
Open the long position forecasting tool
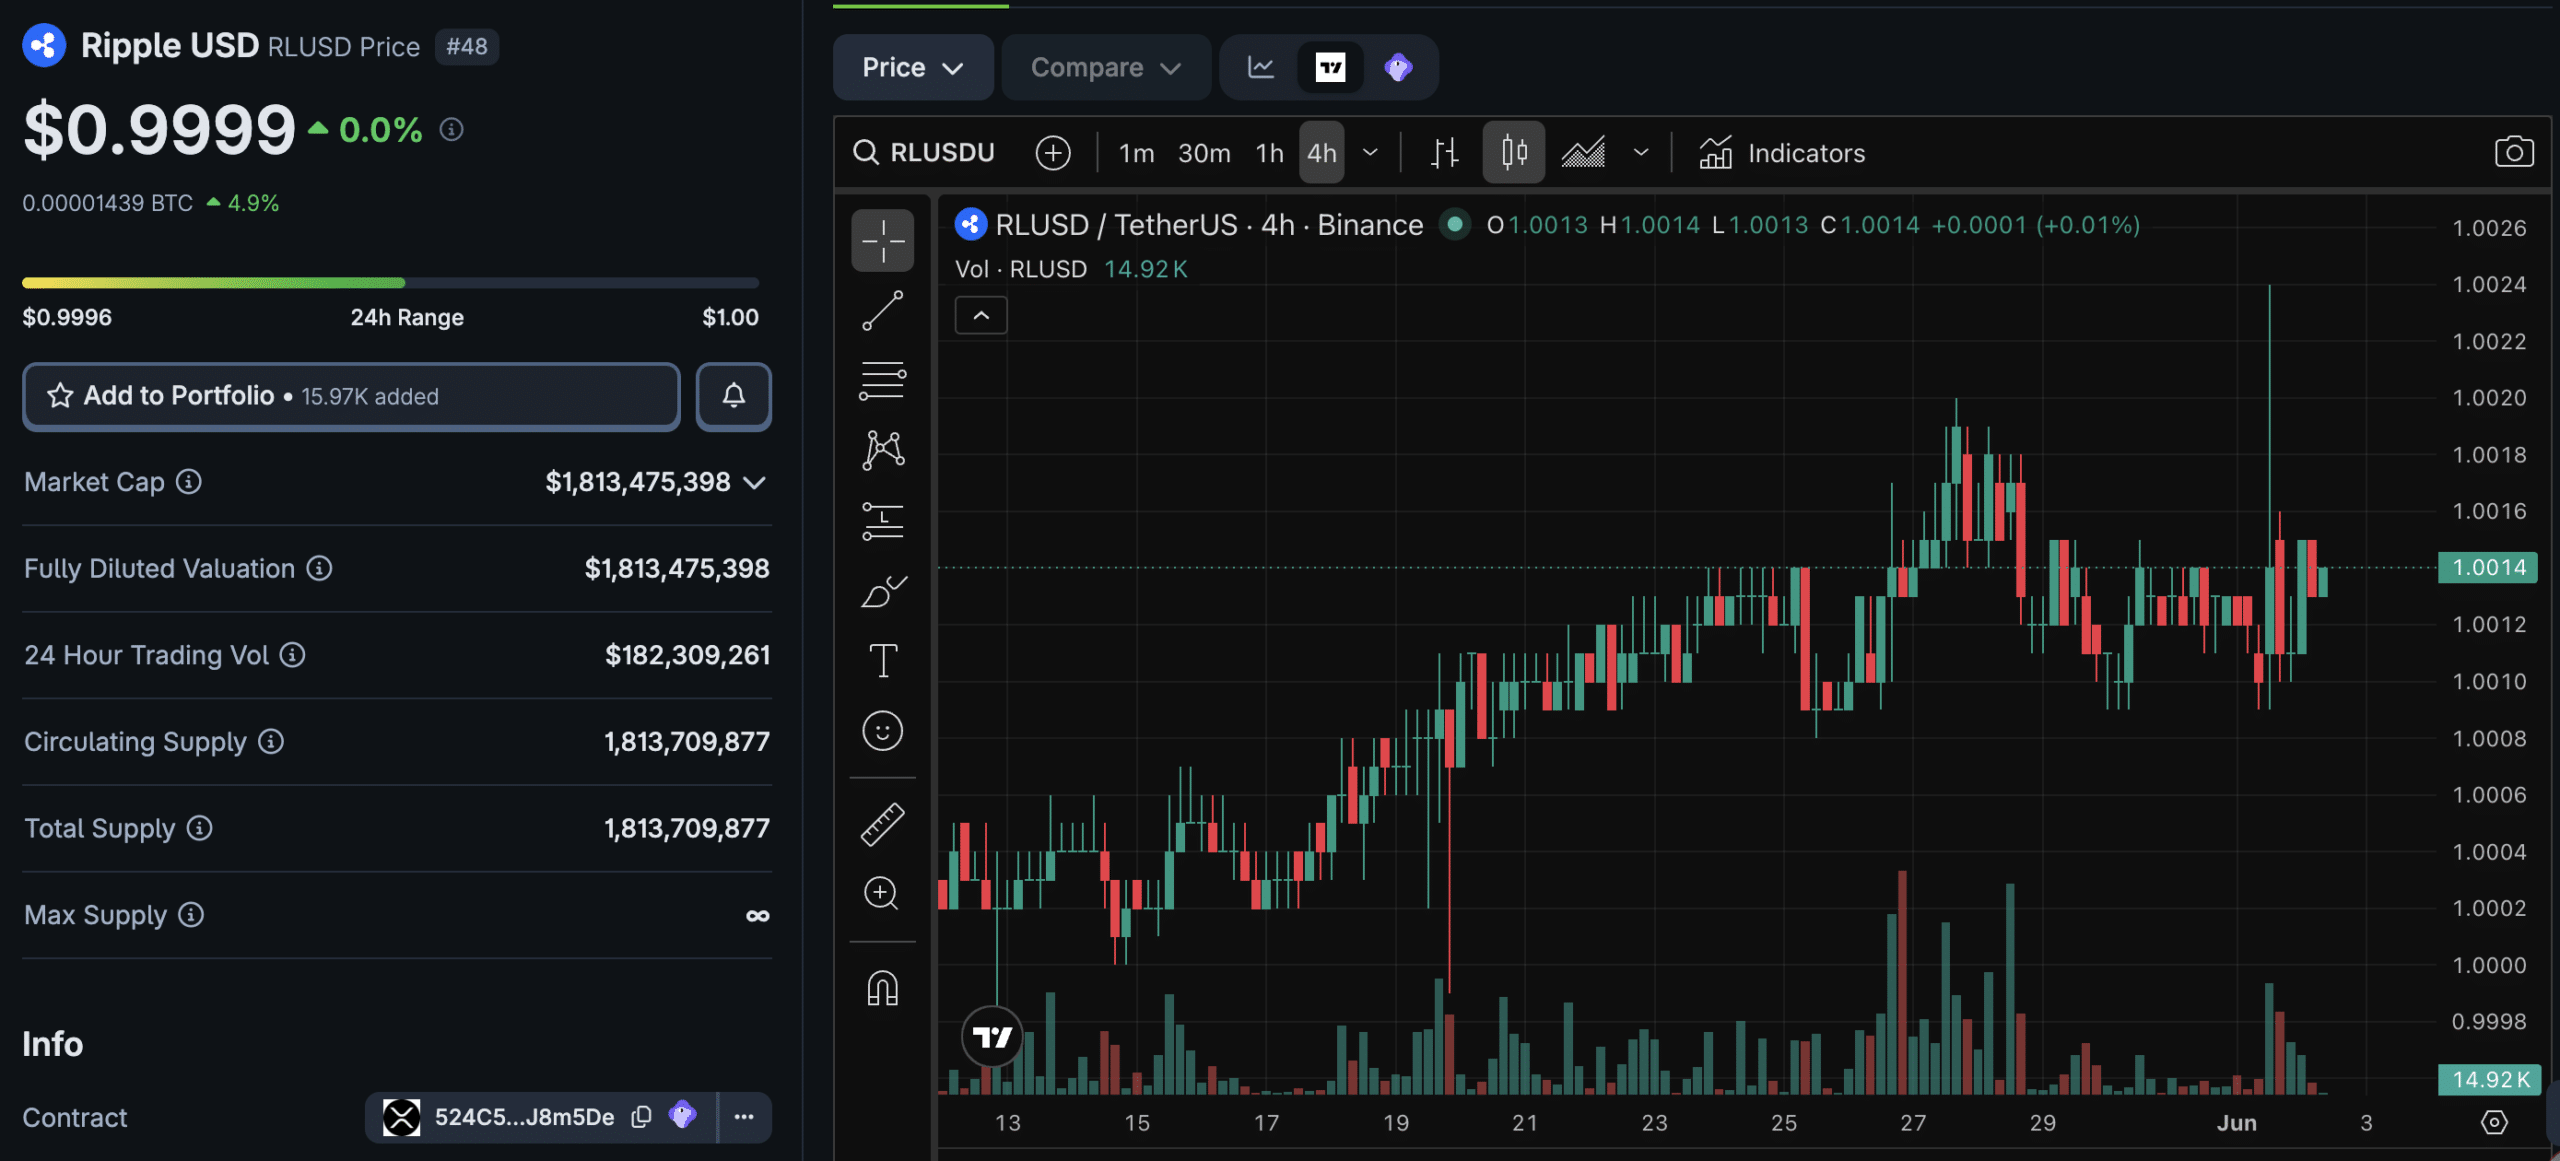coord(882,521)
